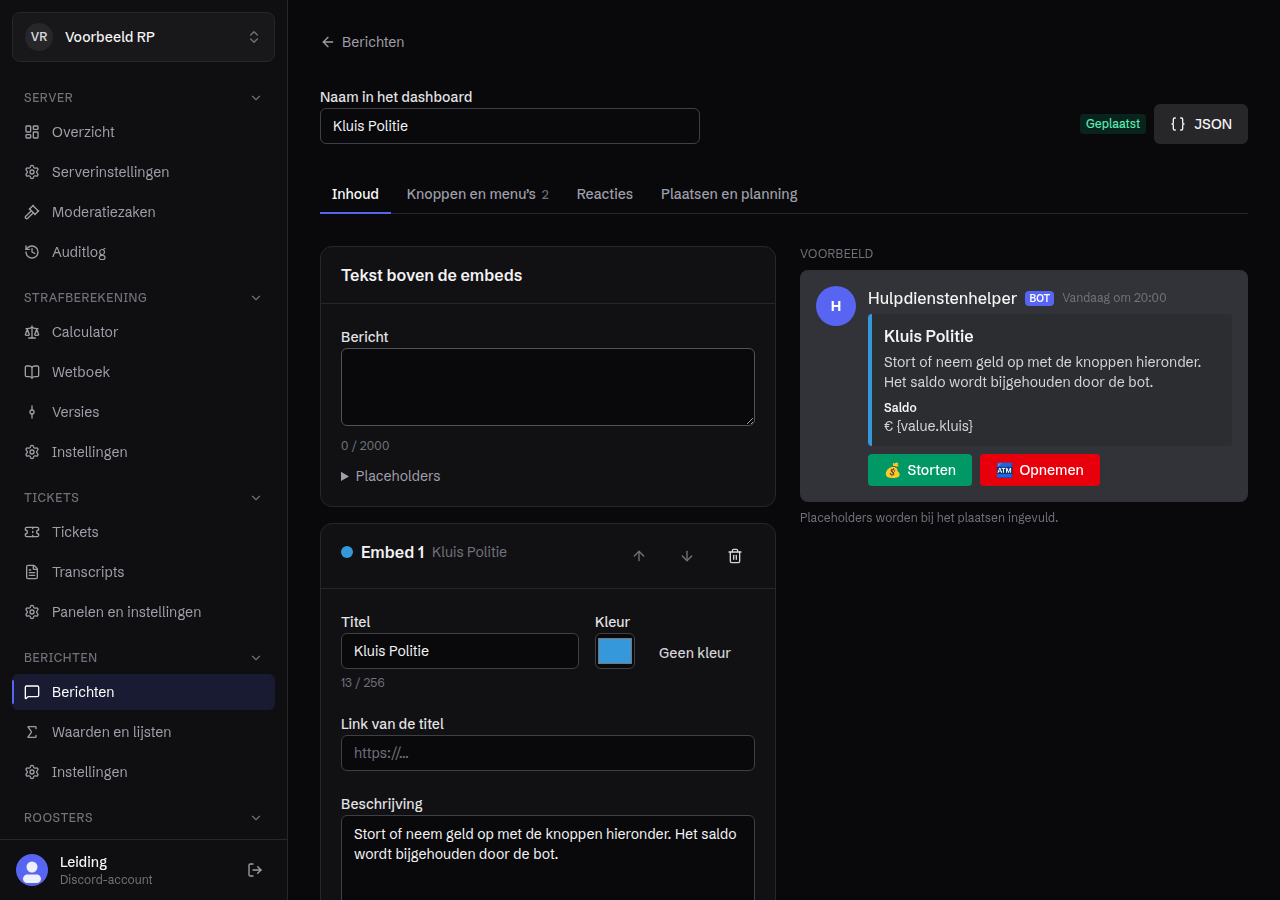This screenshot has height=900, width=1280.
Task: Click the Waarden en lijsten sigma icon
Action: 32,732
